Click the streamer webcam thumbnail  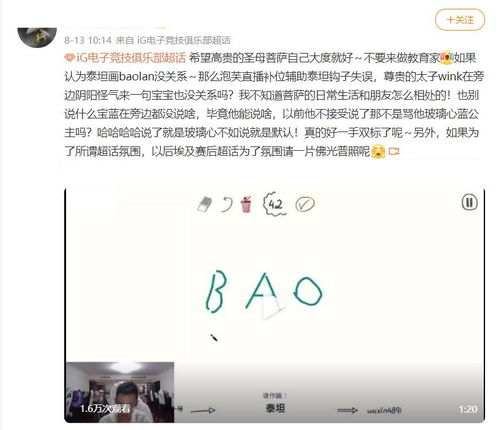120,392
